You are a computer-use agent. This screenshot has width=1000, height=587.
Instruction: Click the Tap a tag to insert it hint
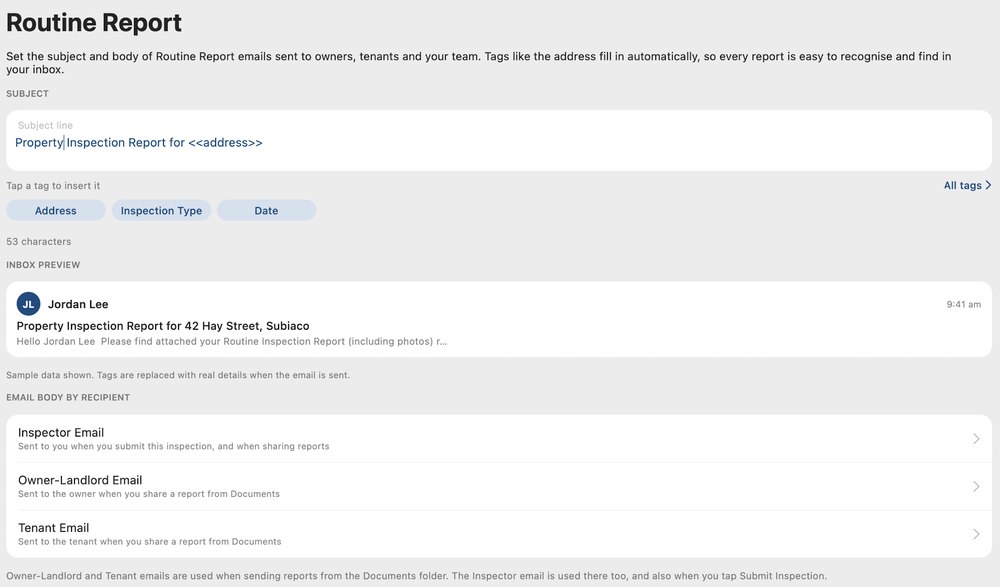pos(53,186)
